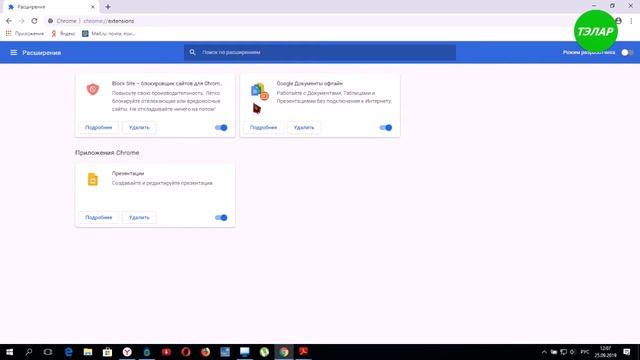Reload the extensions page
This screenshot has height=360, width=640.
click(x=34, y=21)
